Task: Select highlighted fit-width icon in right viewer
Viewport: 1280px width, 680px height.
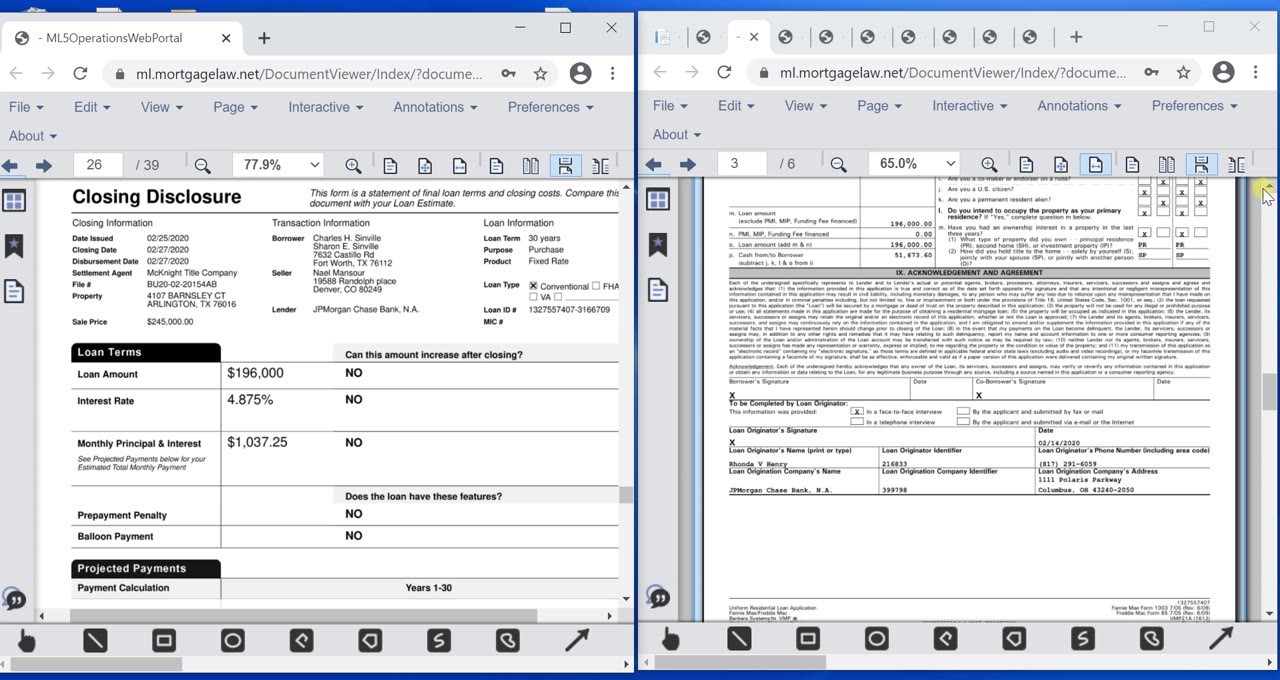Action: coord(1096,165)
